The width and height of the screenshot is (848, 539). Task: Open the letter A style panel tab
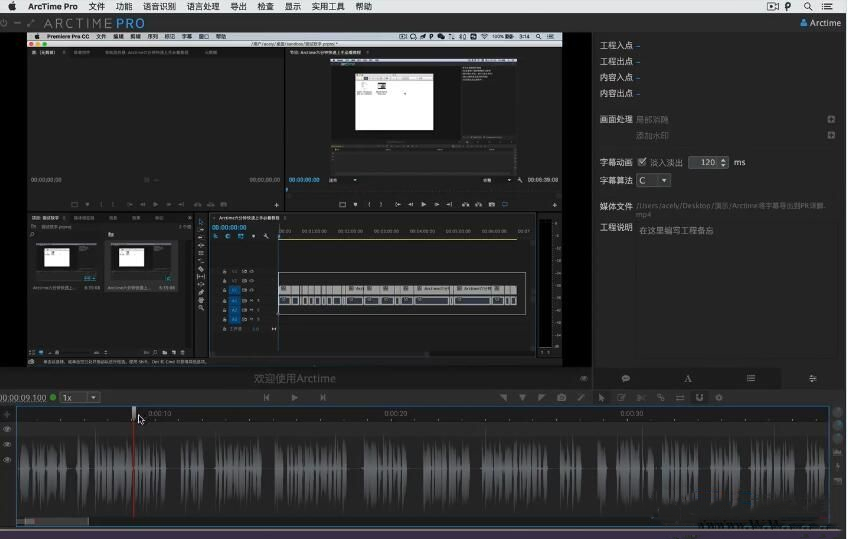click(x=688, y=379)
